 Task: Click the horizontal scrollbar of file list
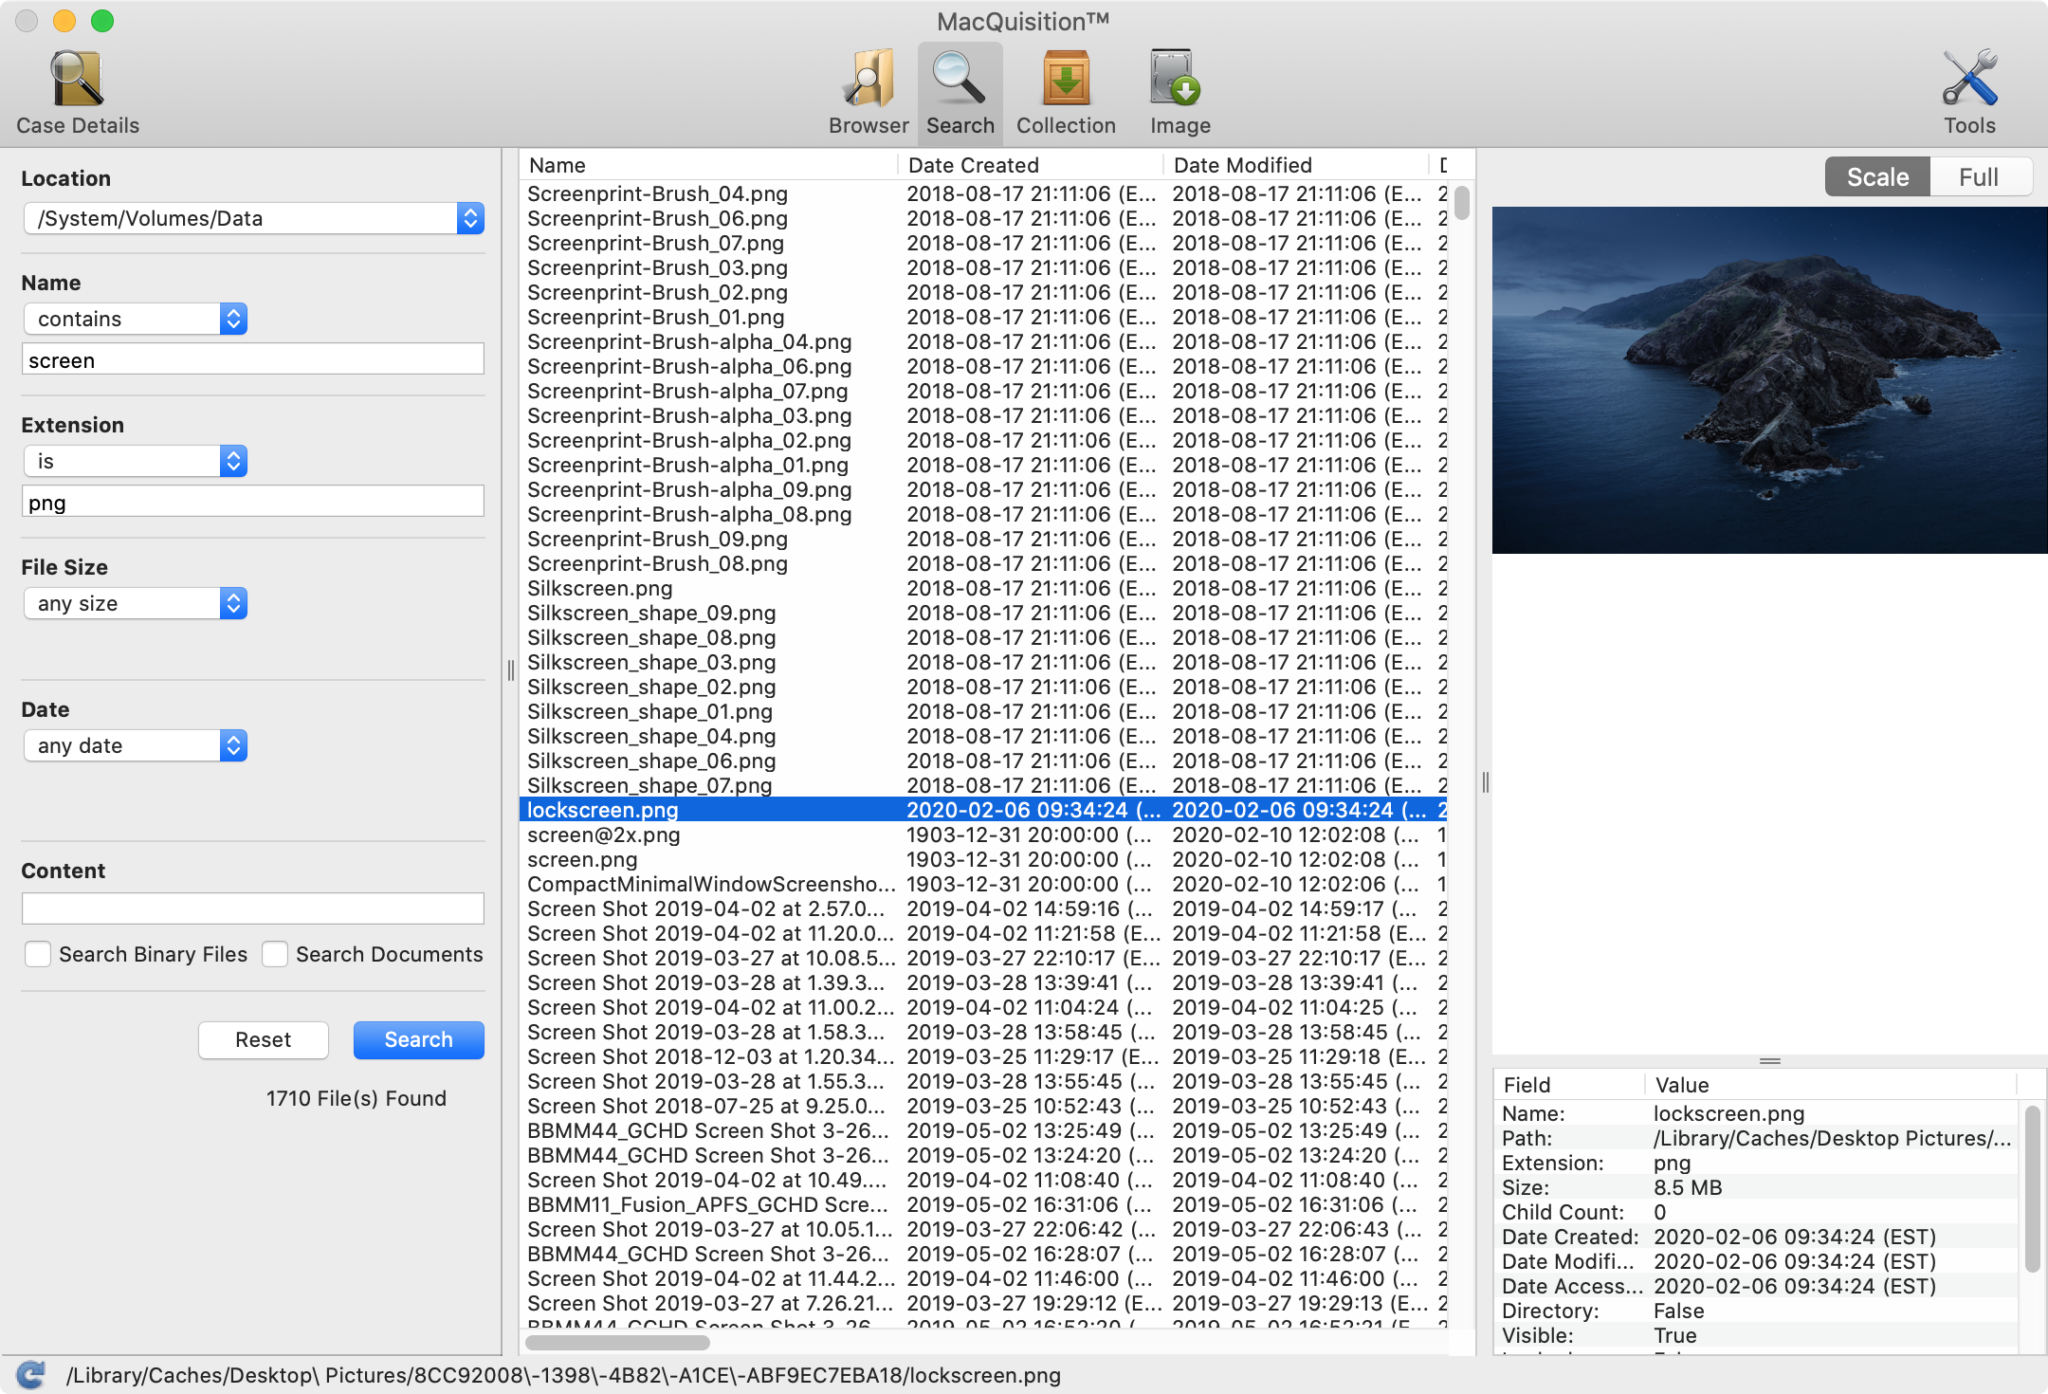click(x=618, y=1342)
